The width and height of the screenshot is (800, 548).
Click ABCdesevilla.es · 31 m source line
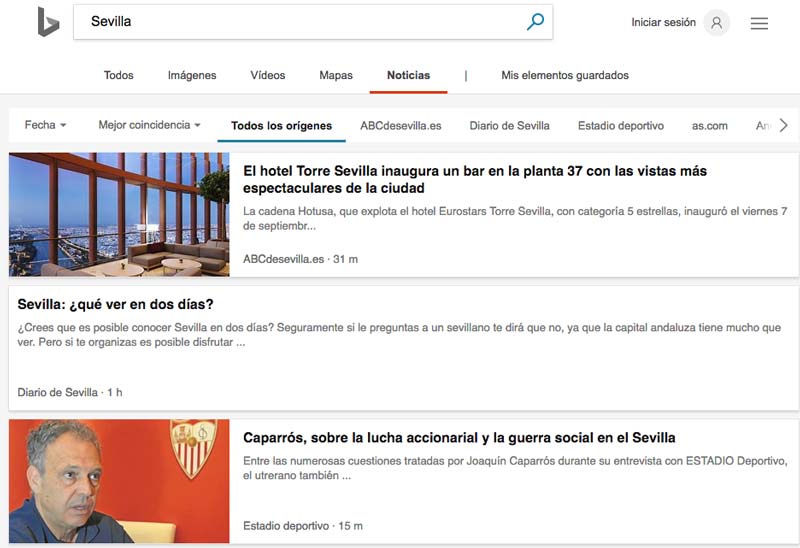coord(300,259)
